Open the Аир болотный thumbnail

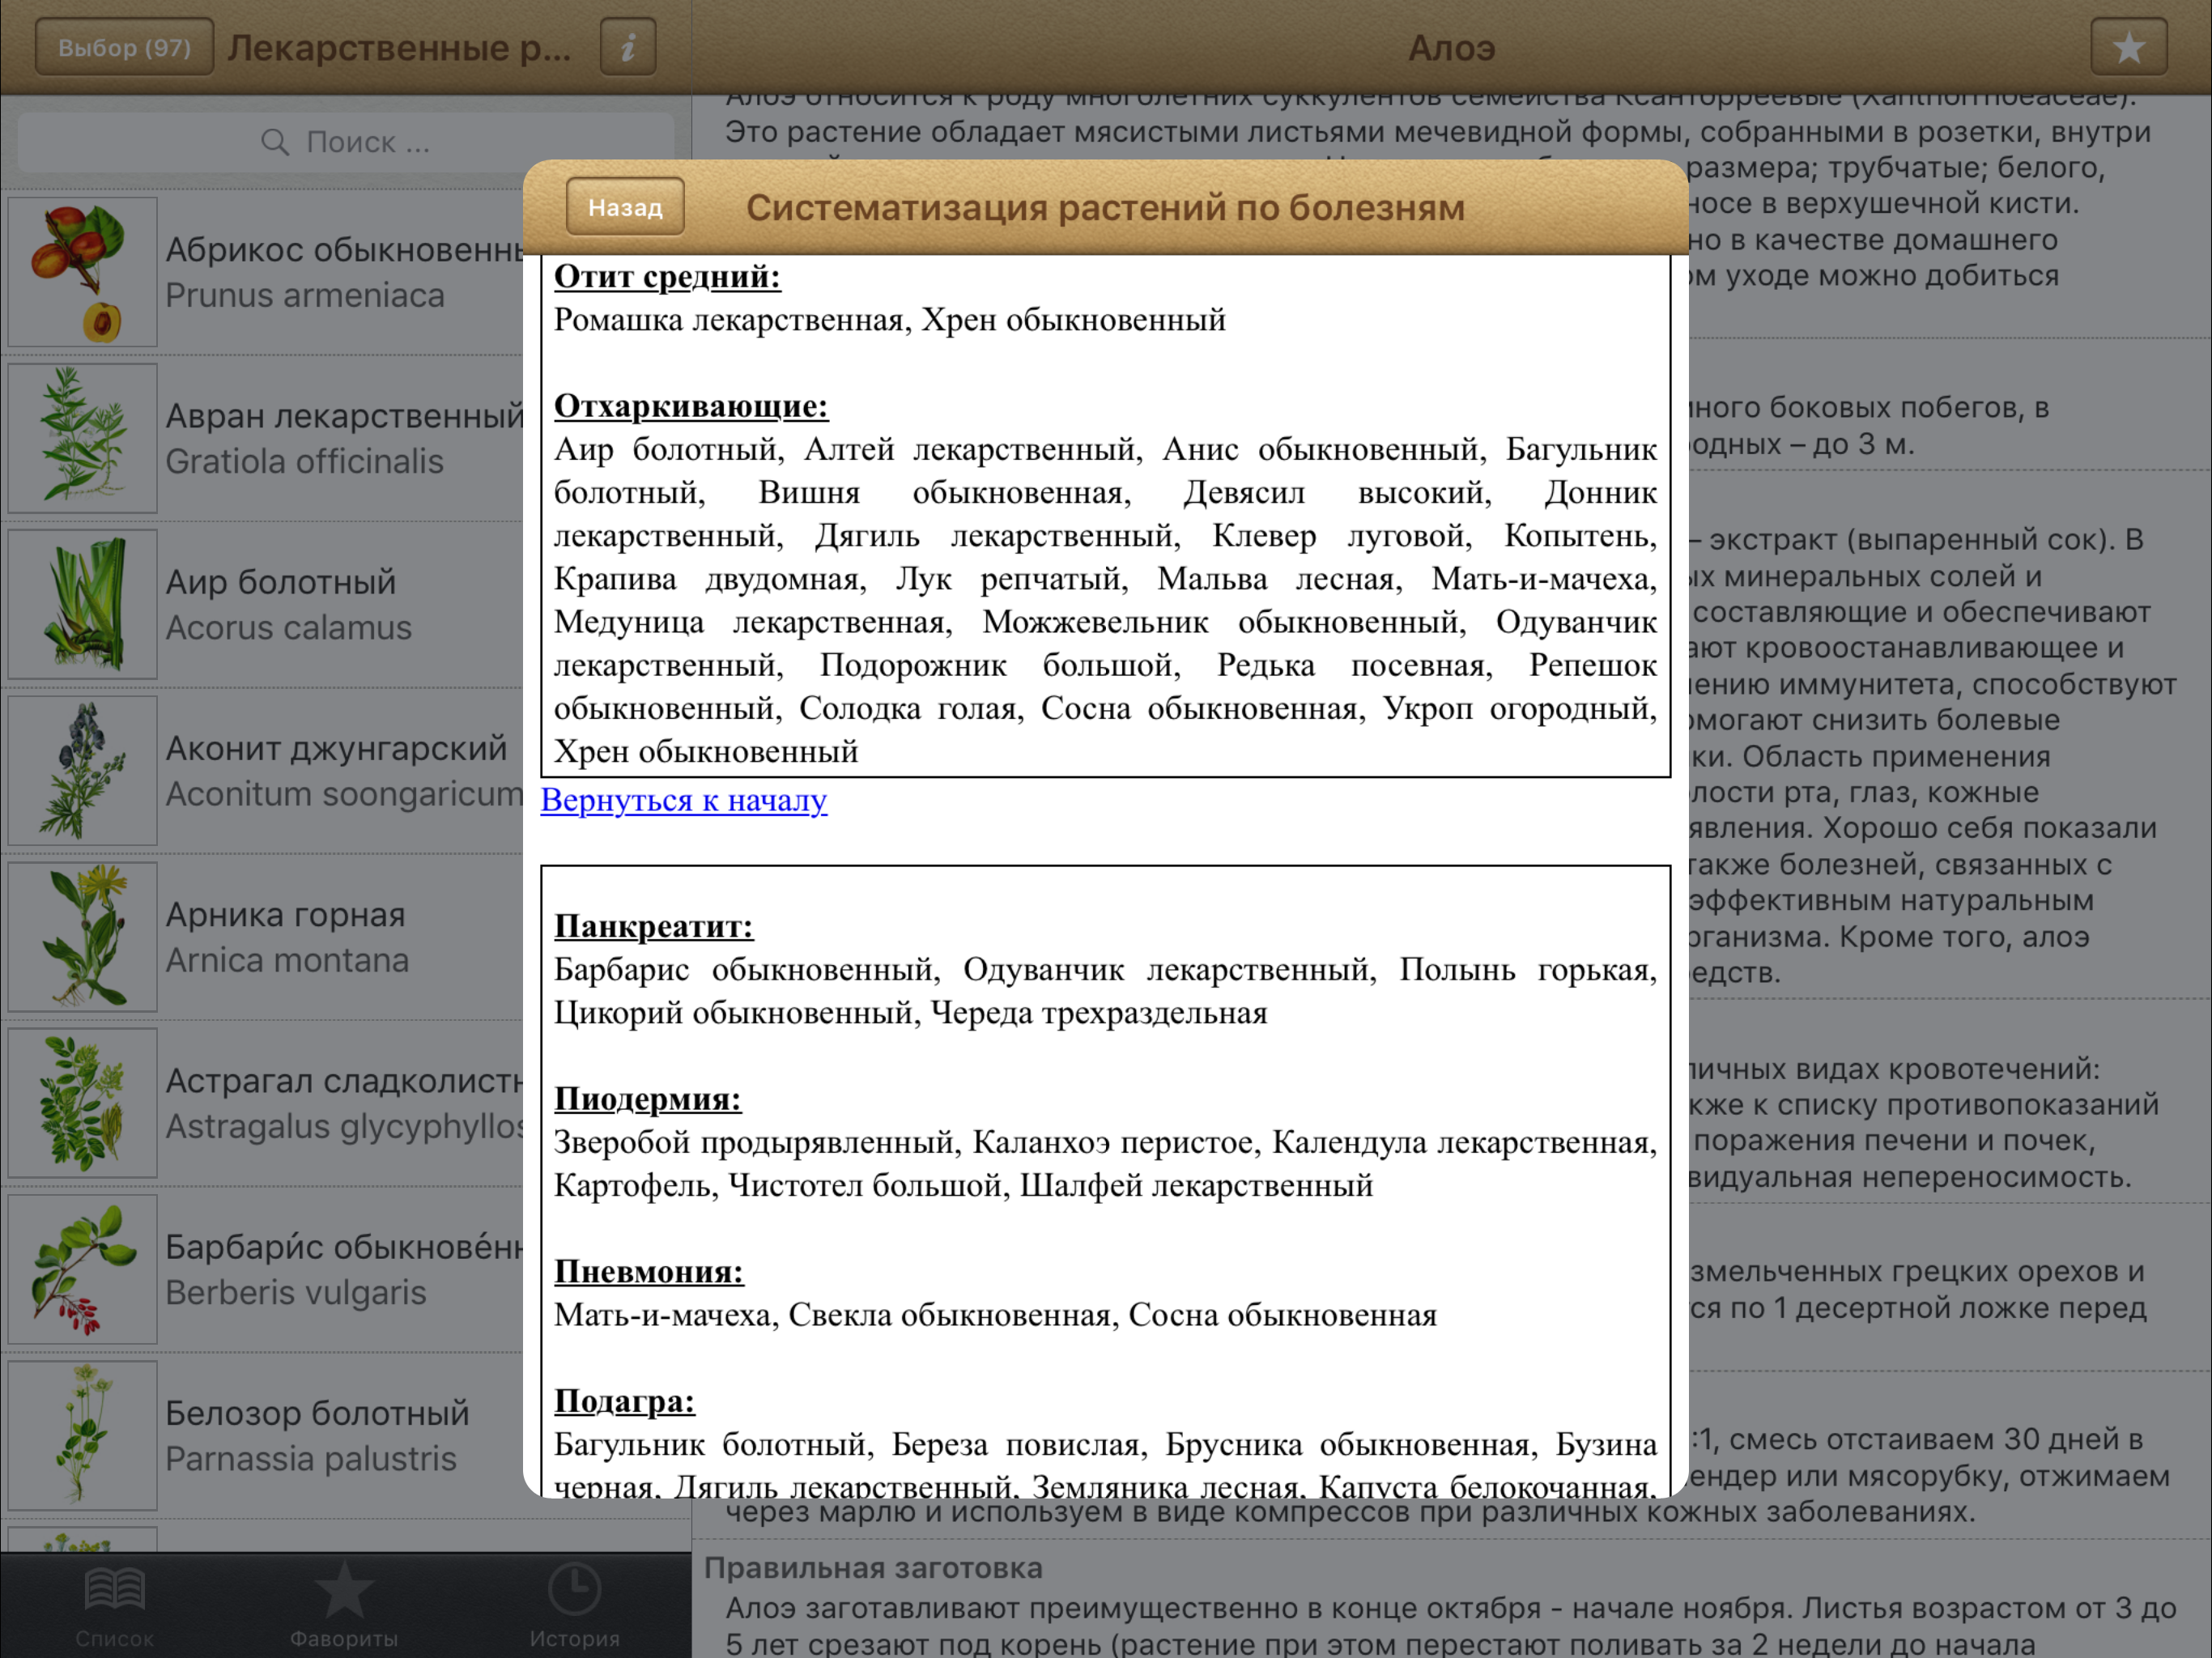pos(82,604)
